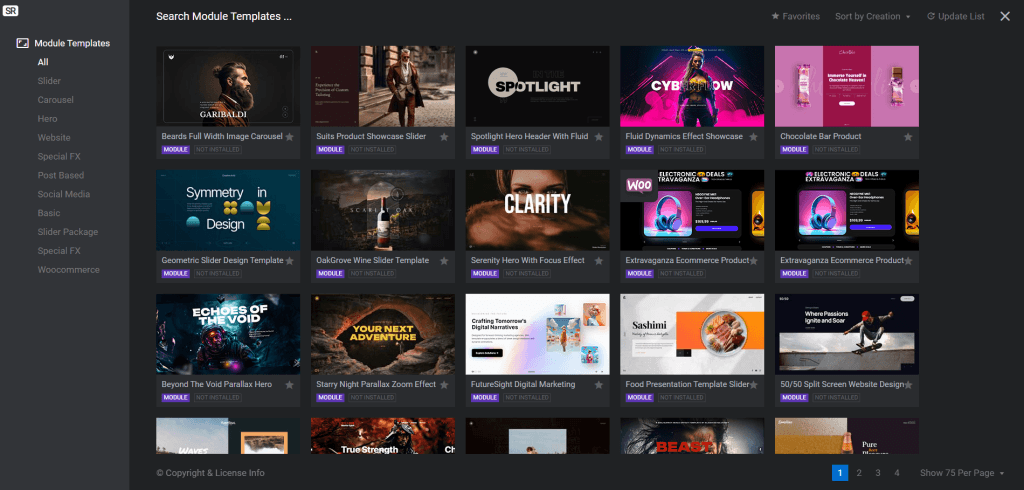Screen dimensions: 1024x490
Task: Star the Serenity Hero With Focus Effect
Action: pos(599,261)
